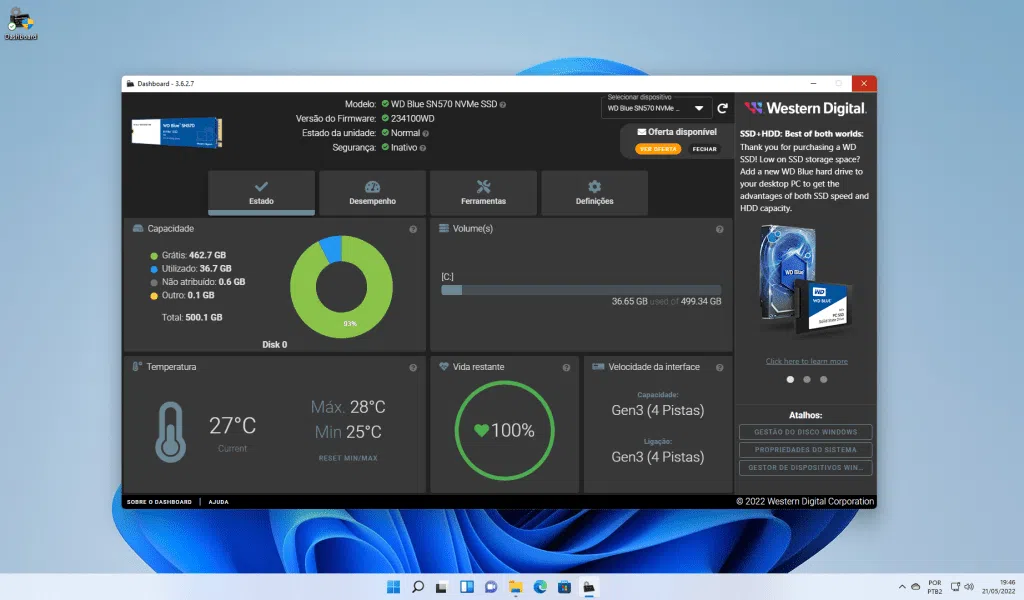Select the Estado tab with checkmark icon

[260, 193]
